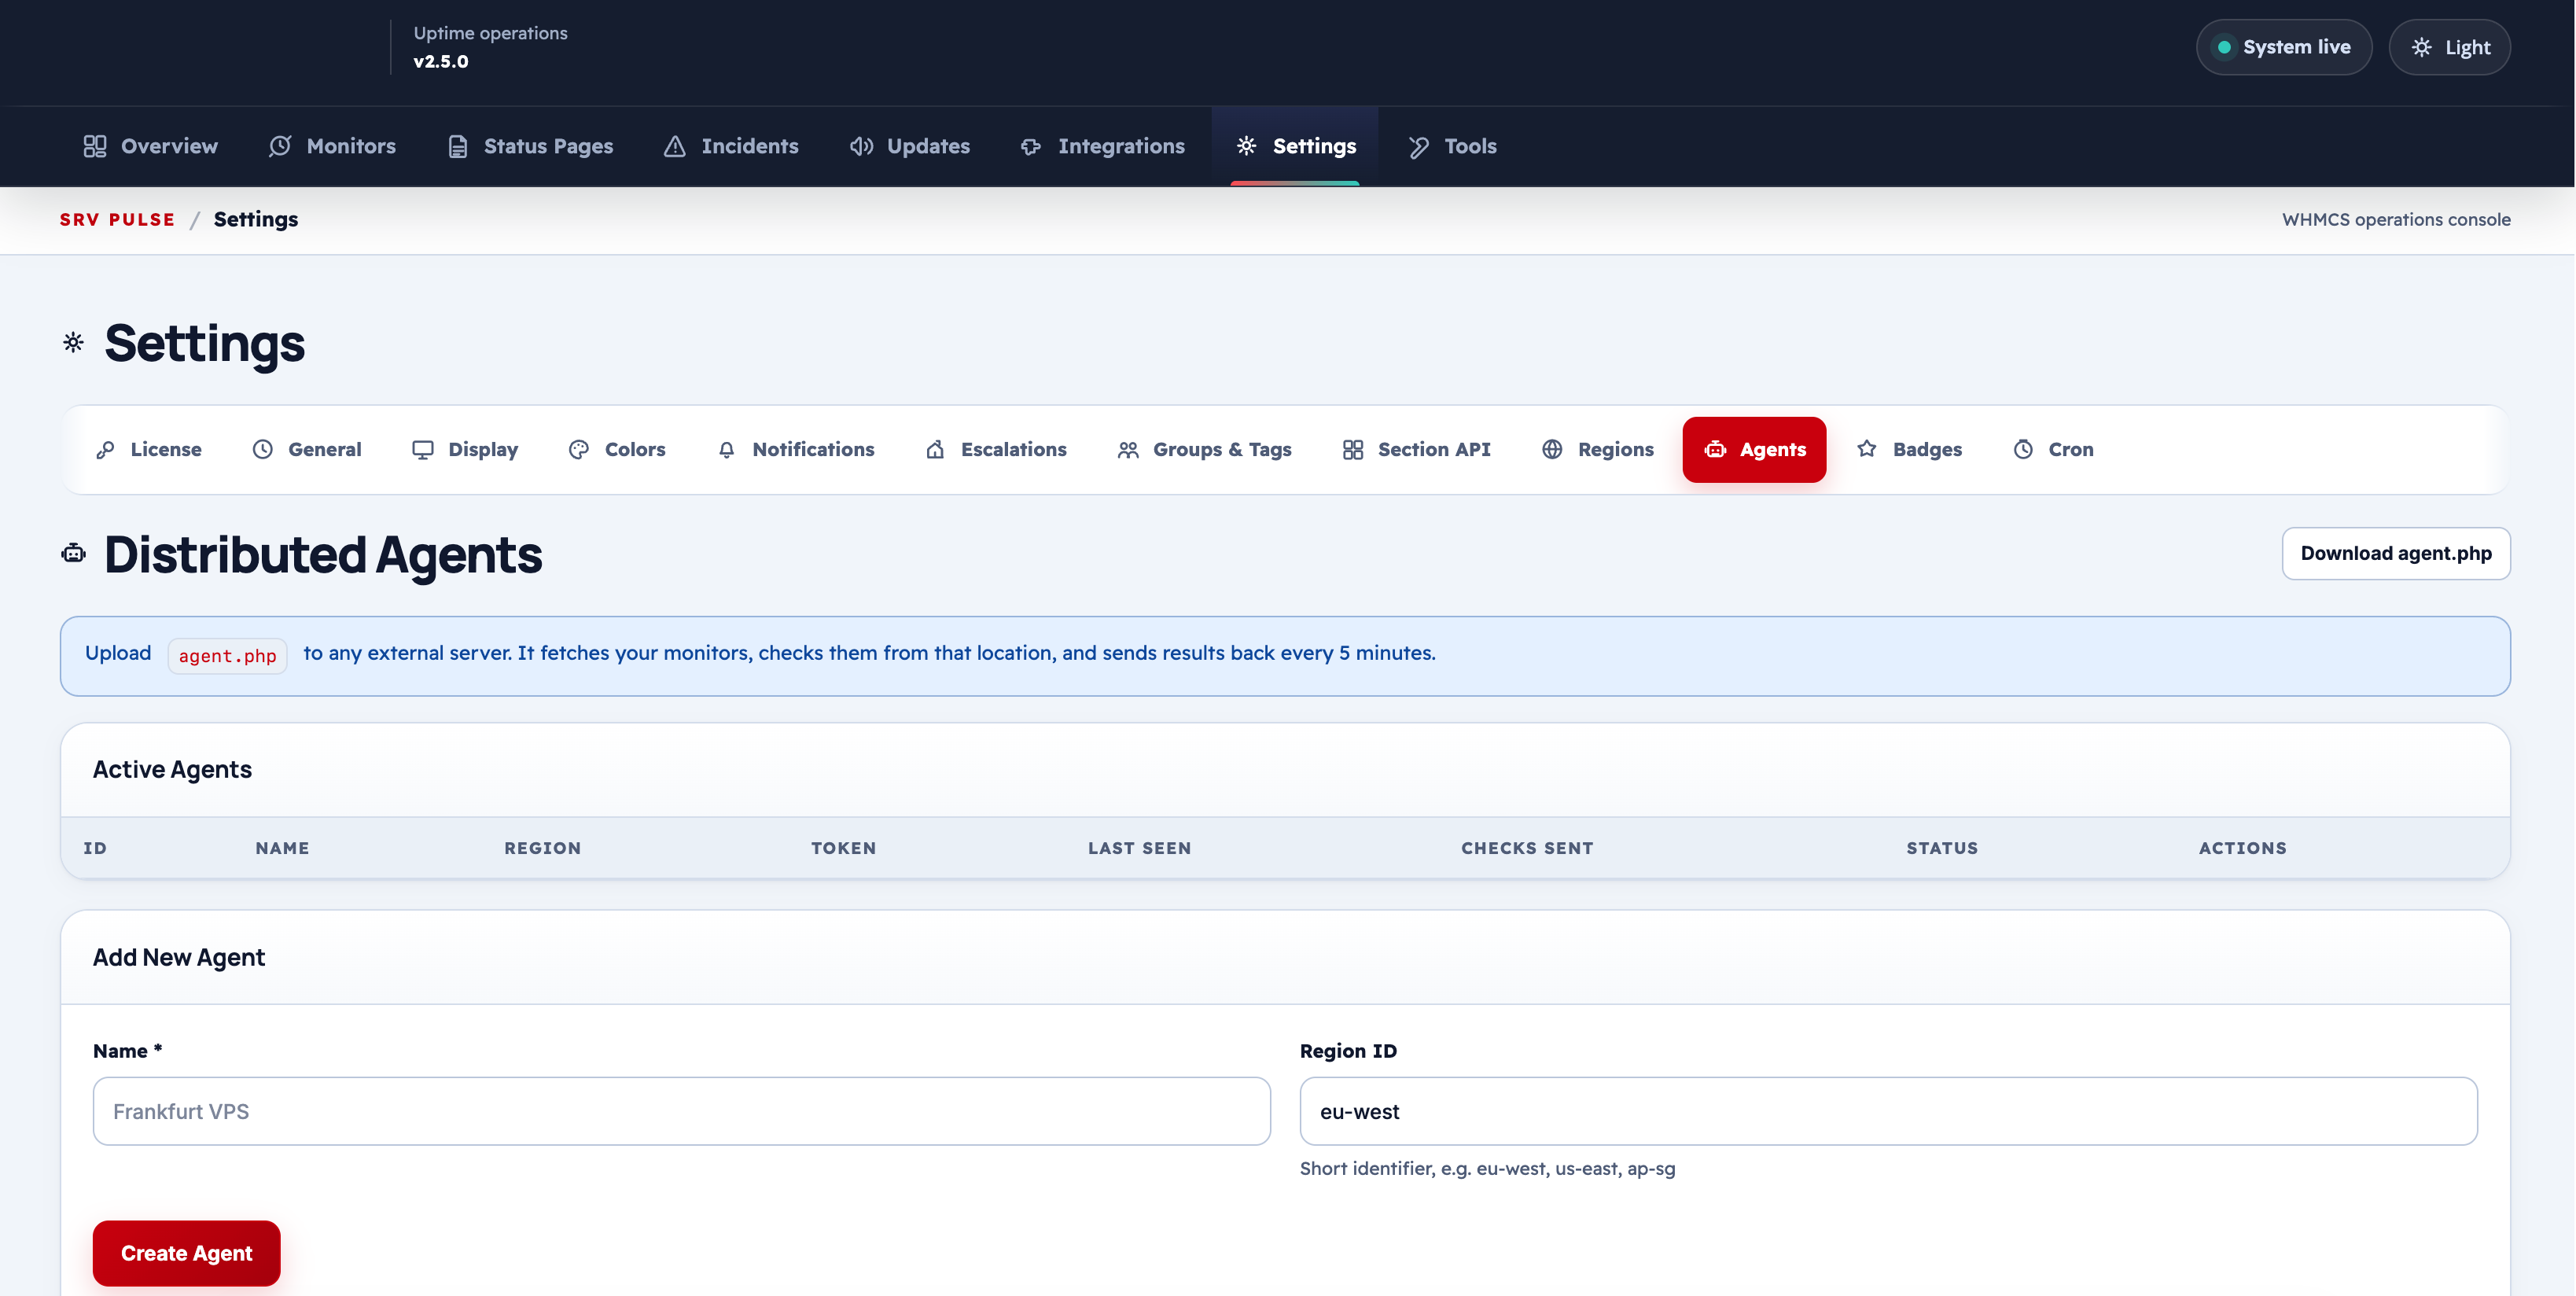The width and height of the screenshot is (2576, 1296).
Task: Click the LAST SEEN column header
Action: (1139, 848)
